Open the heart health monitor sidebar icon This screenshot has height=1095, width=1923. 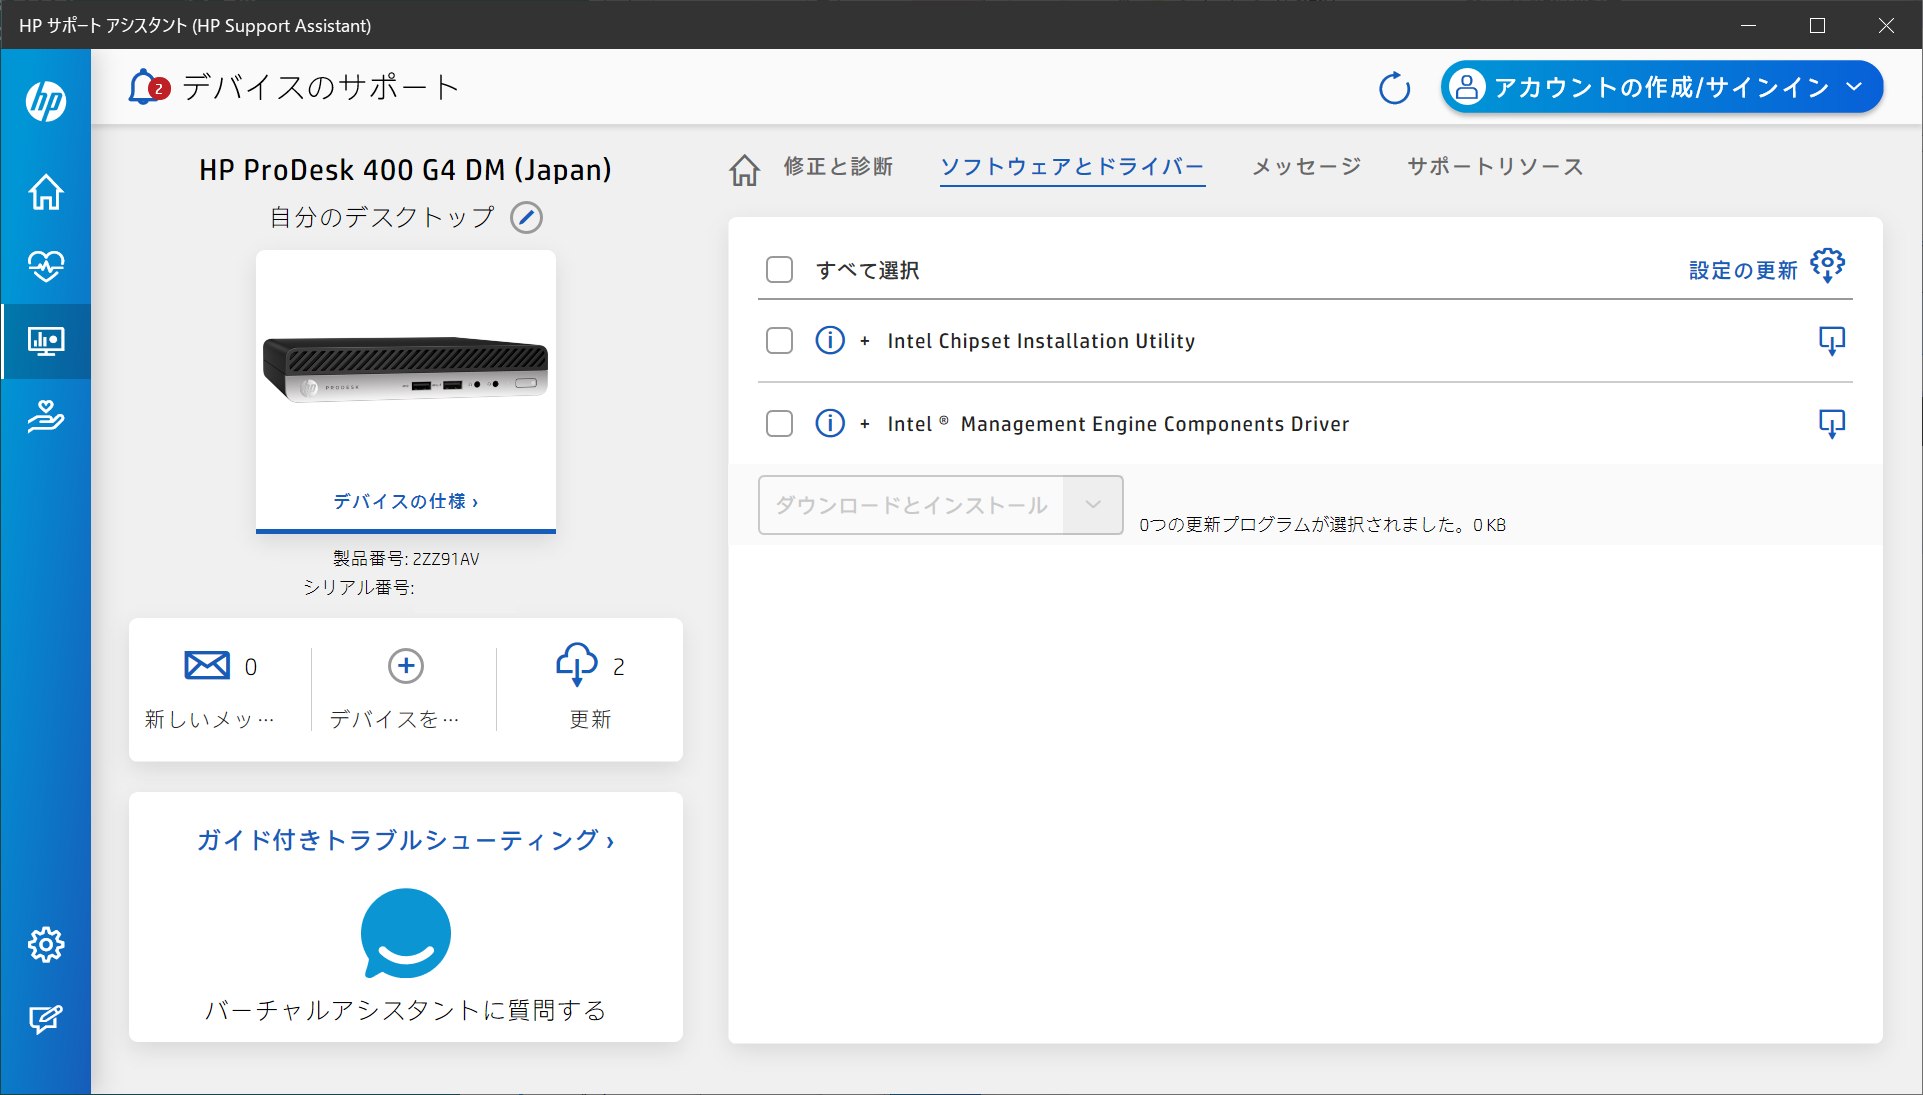click(46, 266)
